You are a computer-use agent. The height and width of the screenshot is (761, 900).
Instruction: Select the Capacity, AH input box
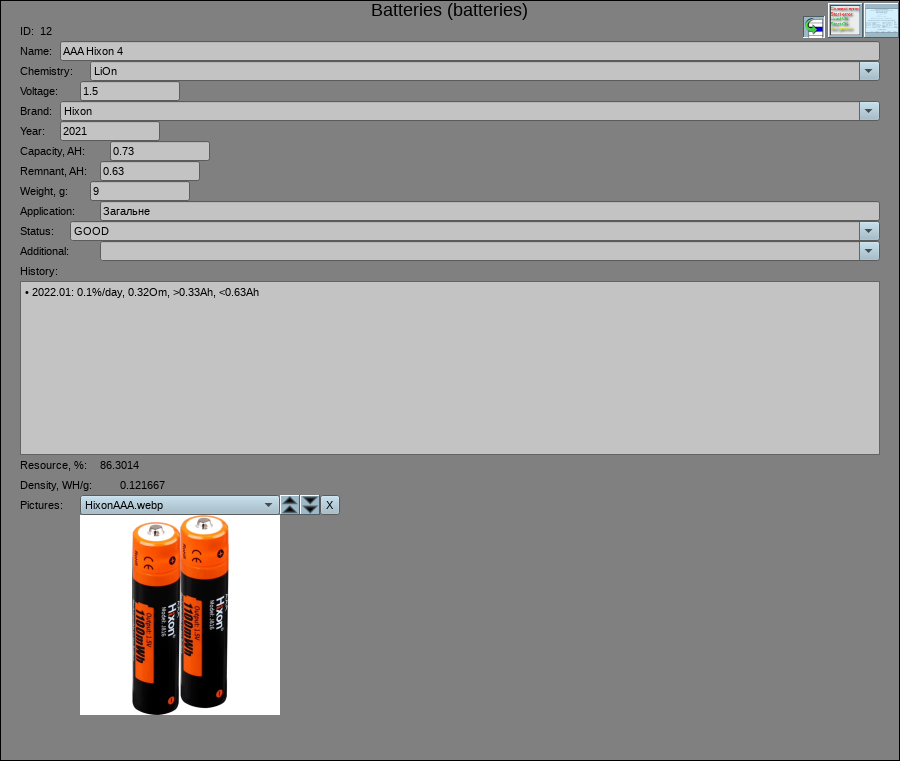pos(159,151)
